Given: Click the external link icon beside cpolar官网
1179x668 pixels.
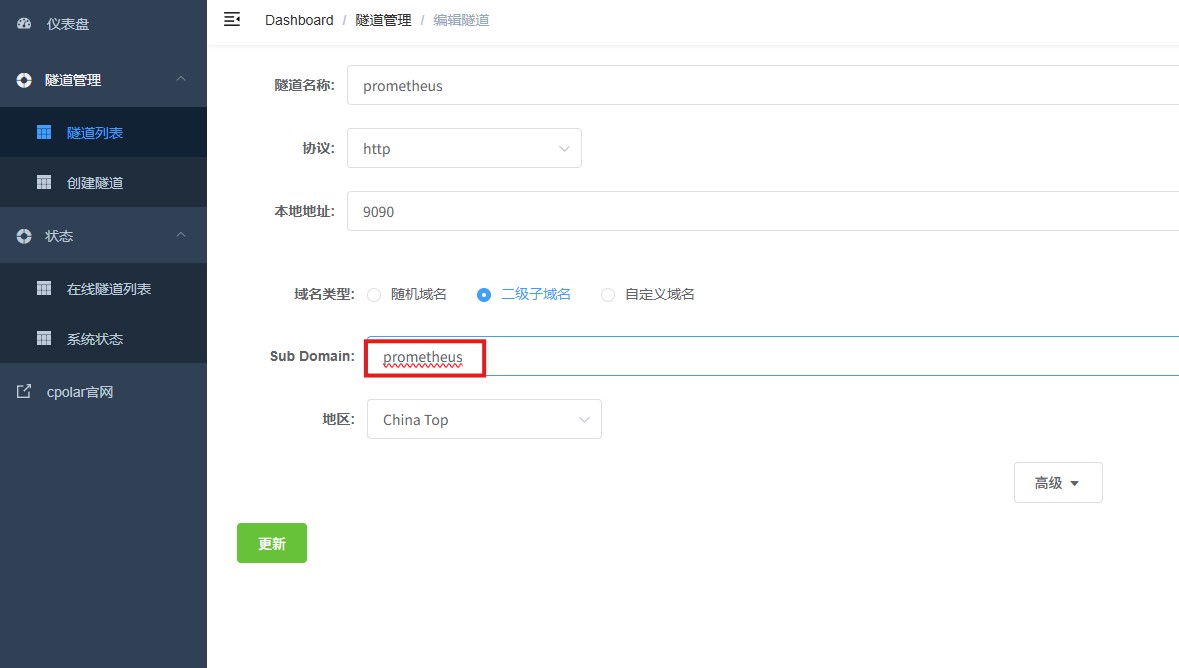Looking at the screenshot, I should [24, 391].
